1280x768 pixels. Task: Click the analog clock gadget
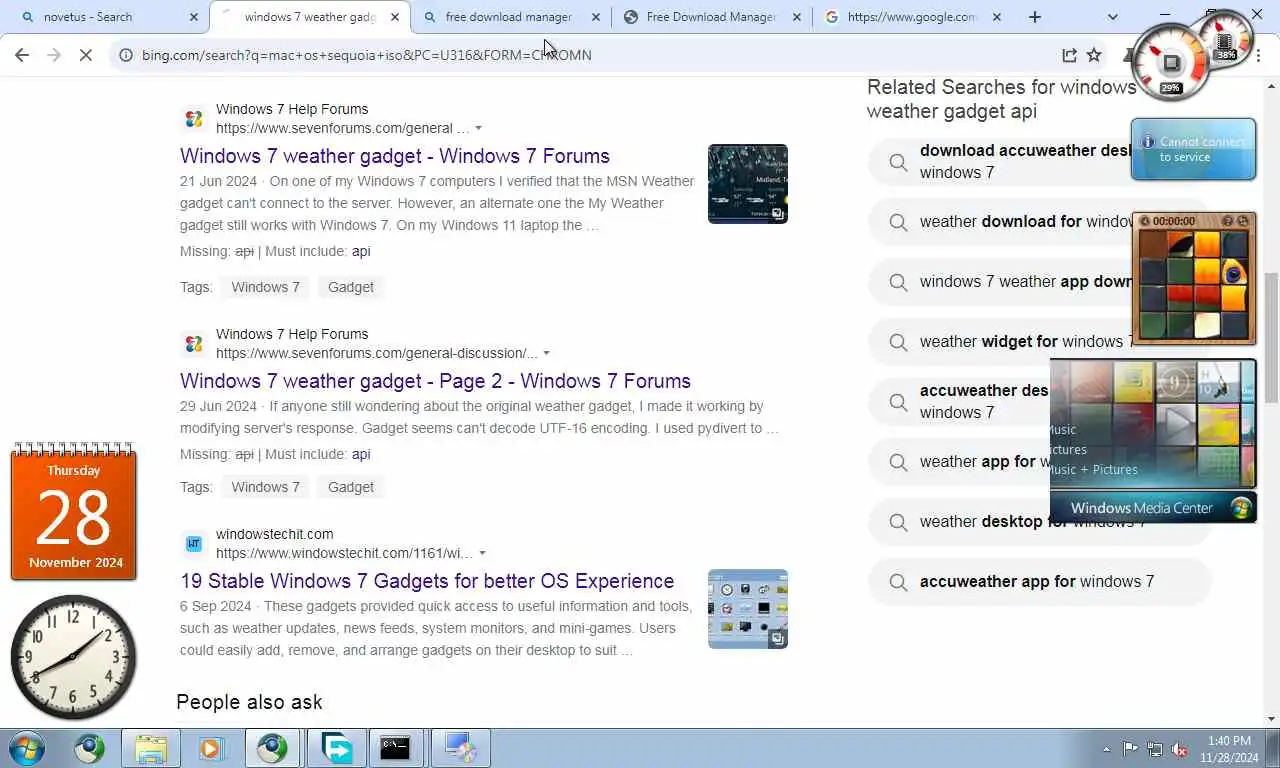pos(73,657)
